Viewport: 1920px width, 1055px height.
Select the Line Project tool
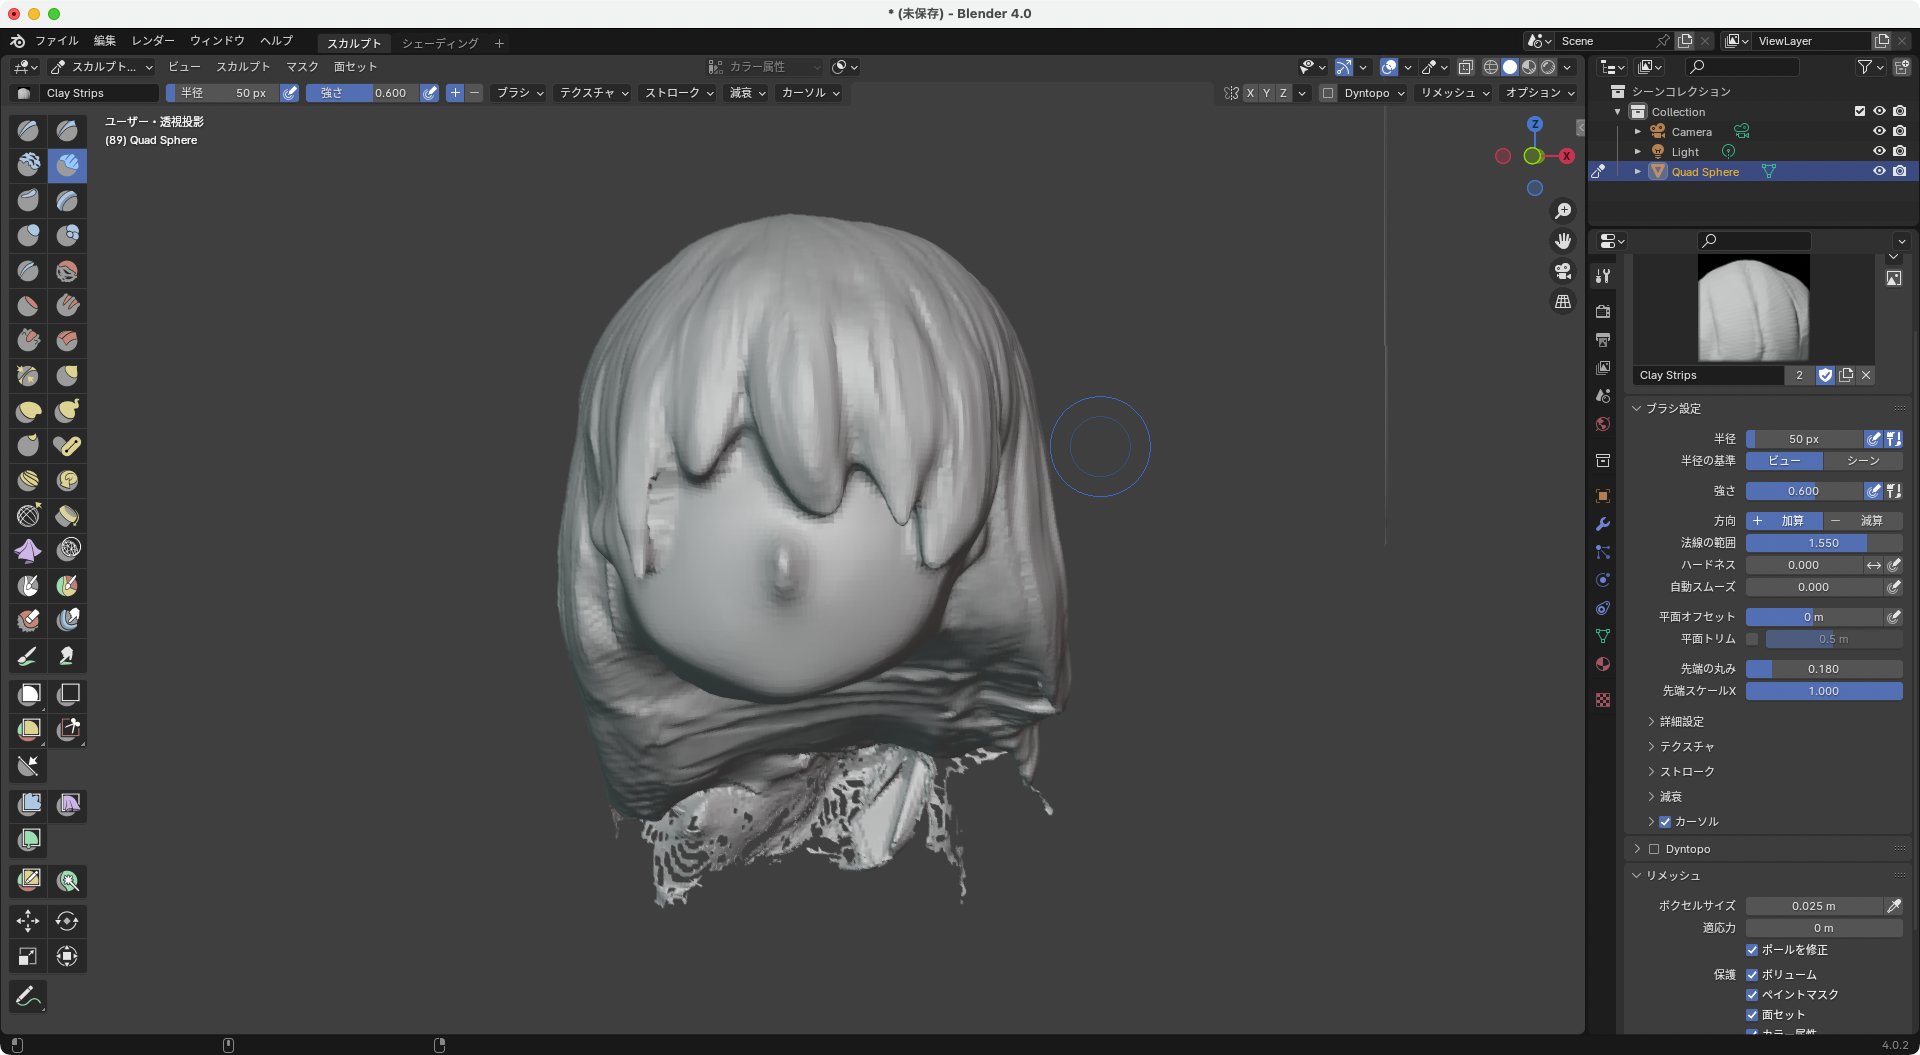click(28, 766)
